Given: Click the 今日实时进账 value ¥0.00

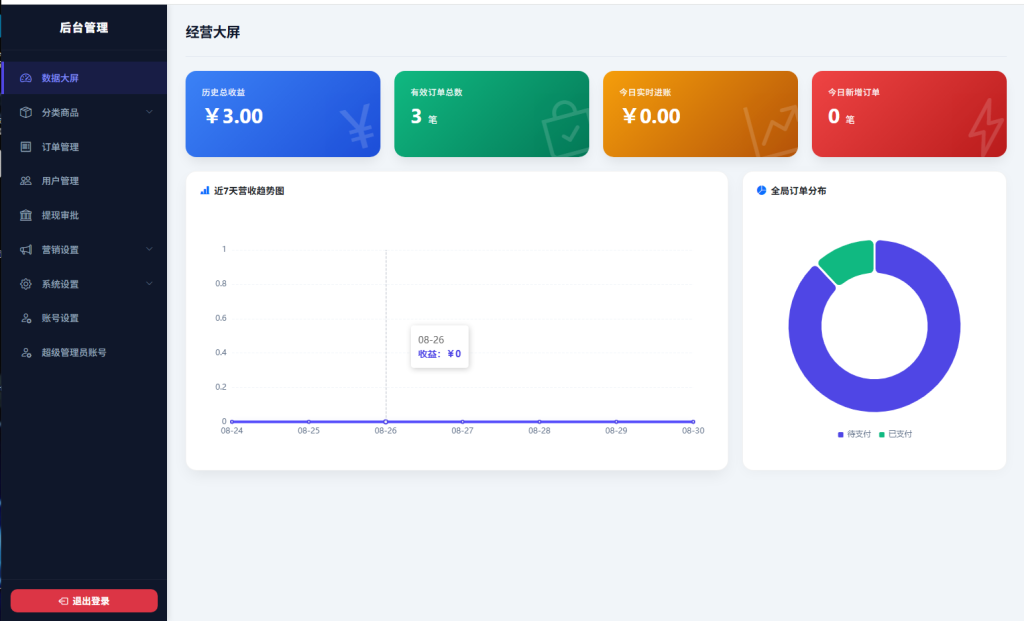Looking at the screenshot, I should (x=651, y=116).
